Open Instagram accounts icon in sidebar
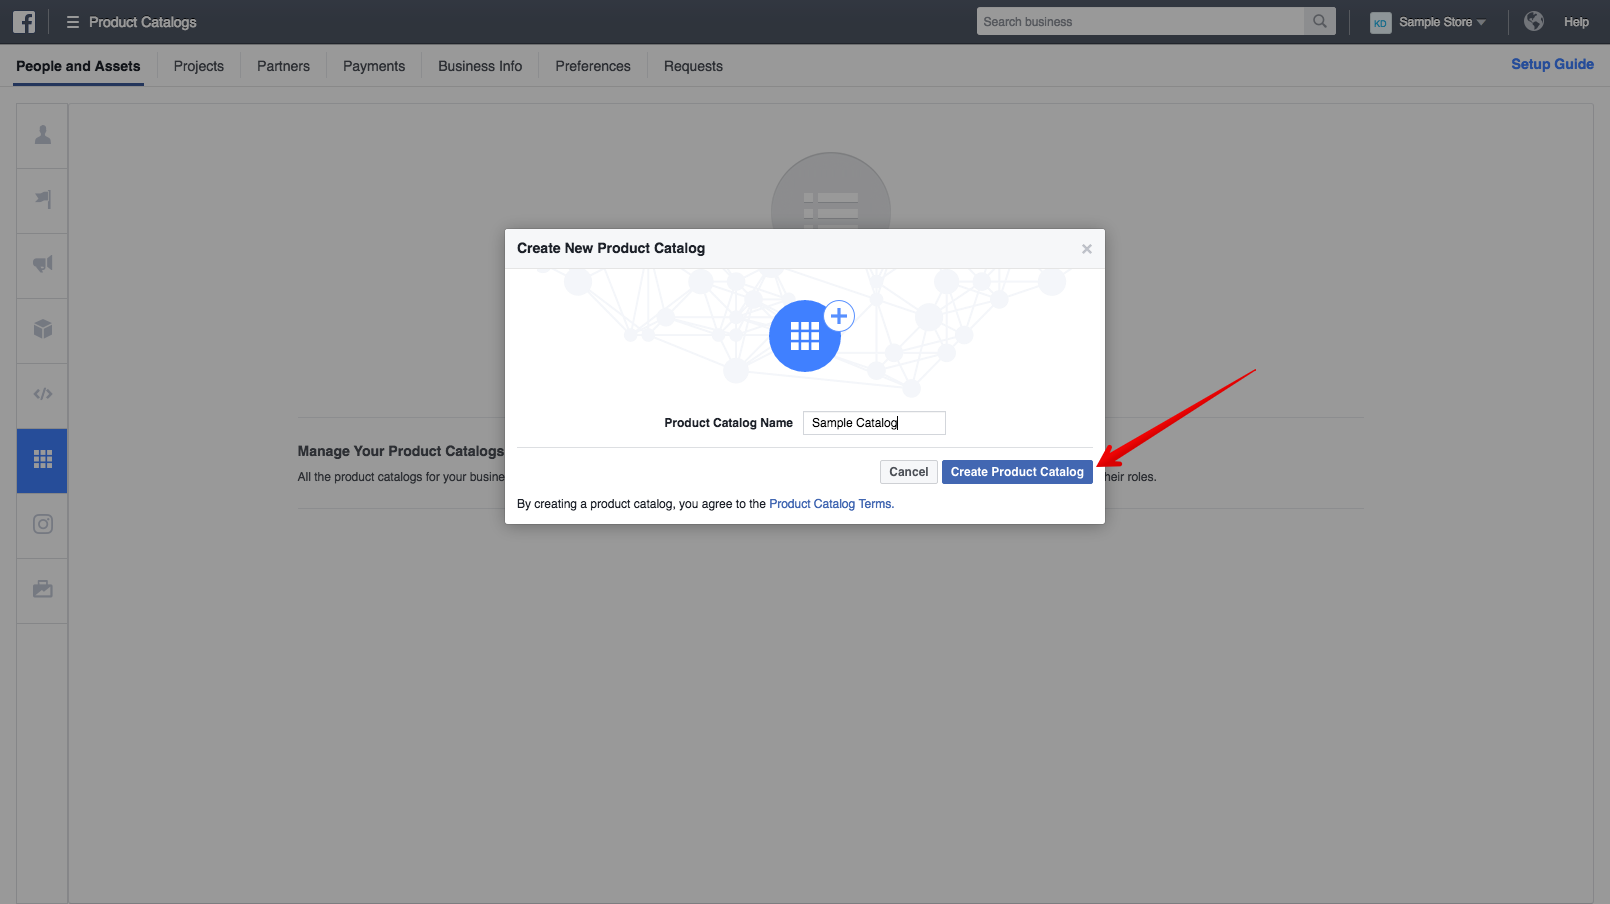The image size is (1610, 904). (x=43, y=525)
